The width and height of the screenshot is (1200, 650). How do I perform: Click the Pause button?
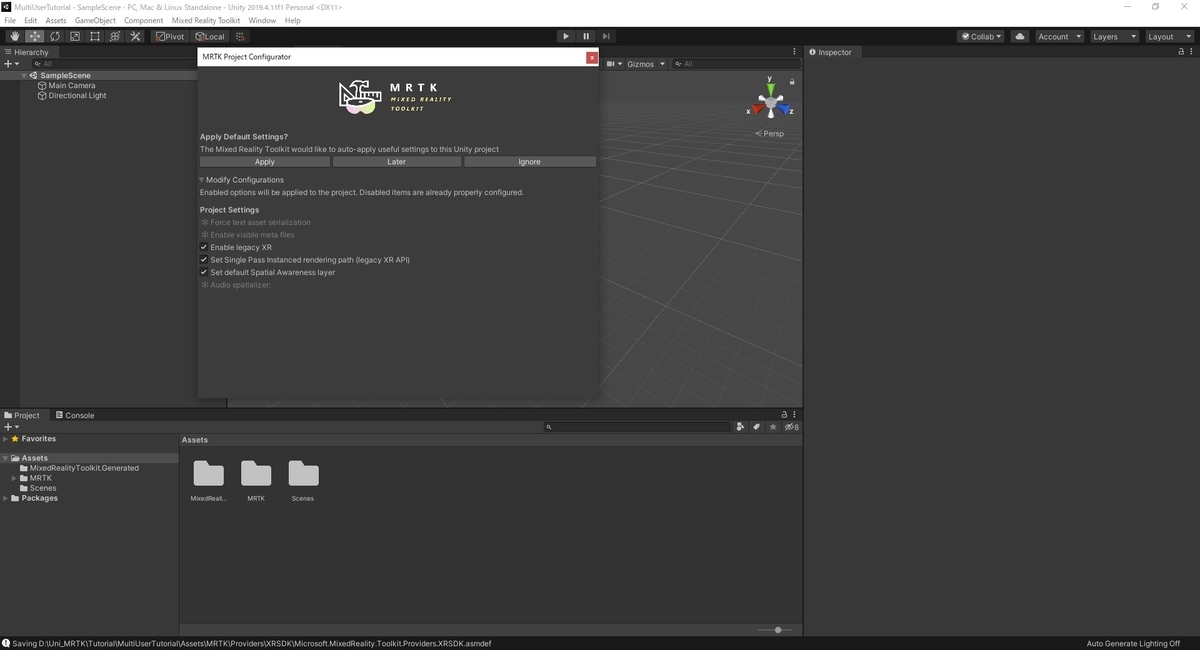585,36
